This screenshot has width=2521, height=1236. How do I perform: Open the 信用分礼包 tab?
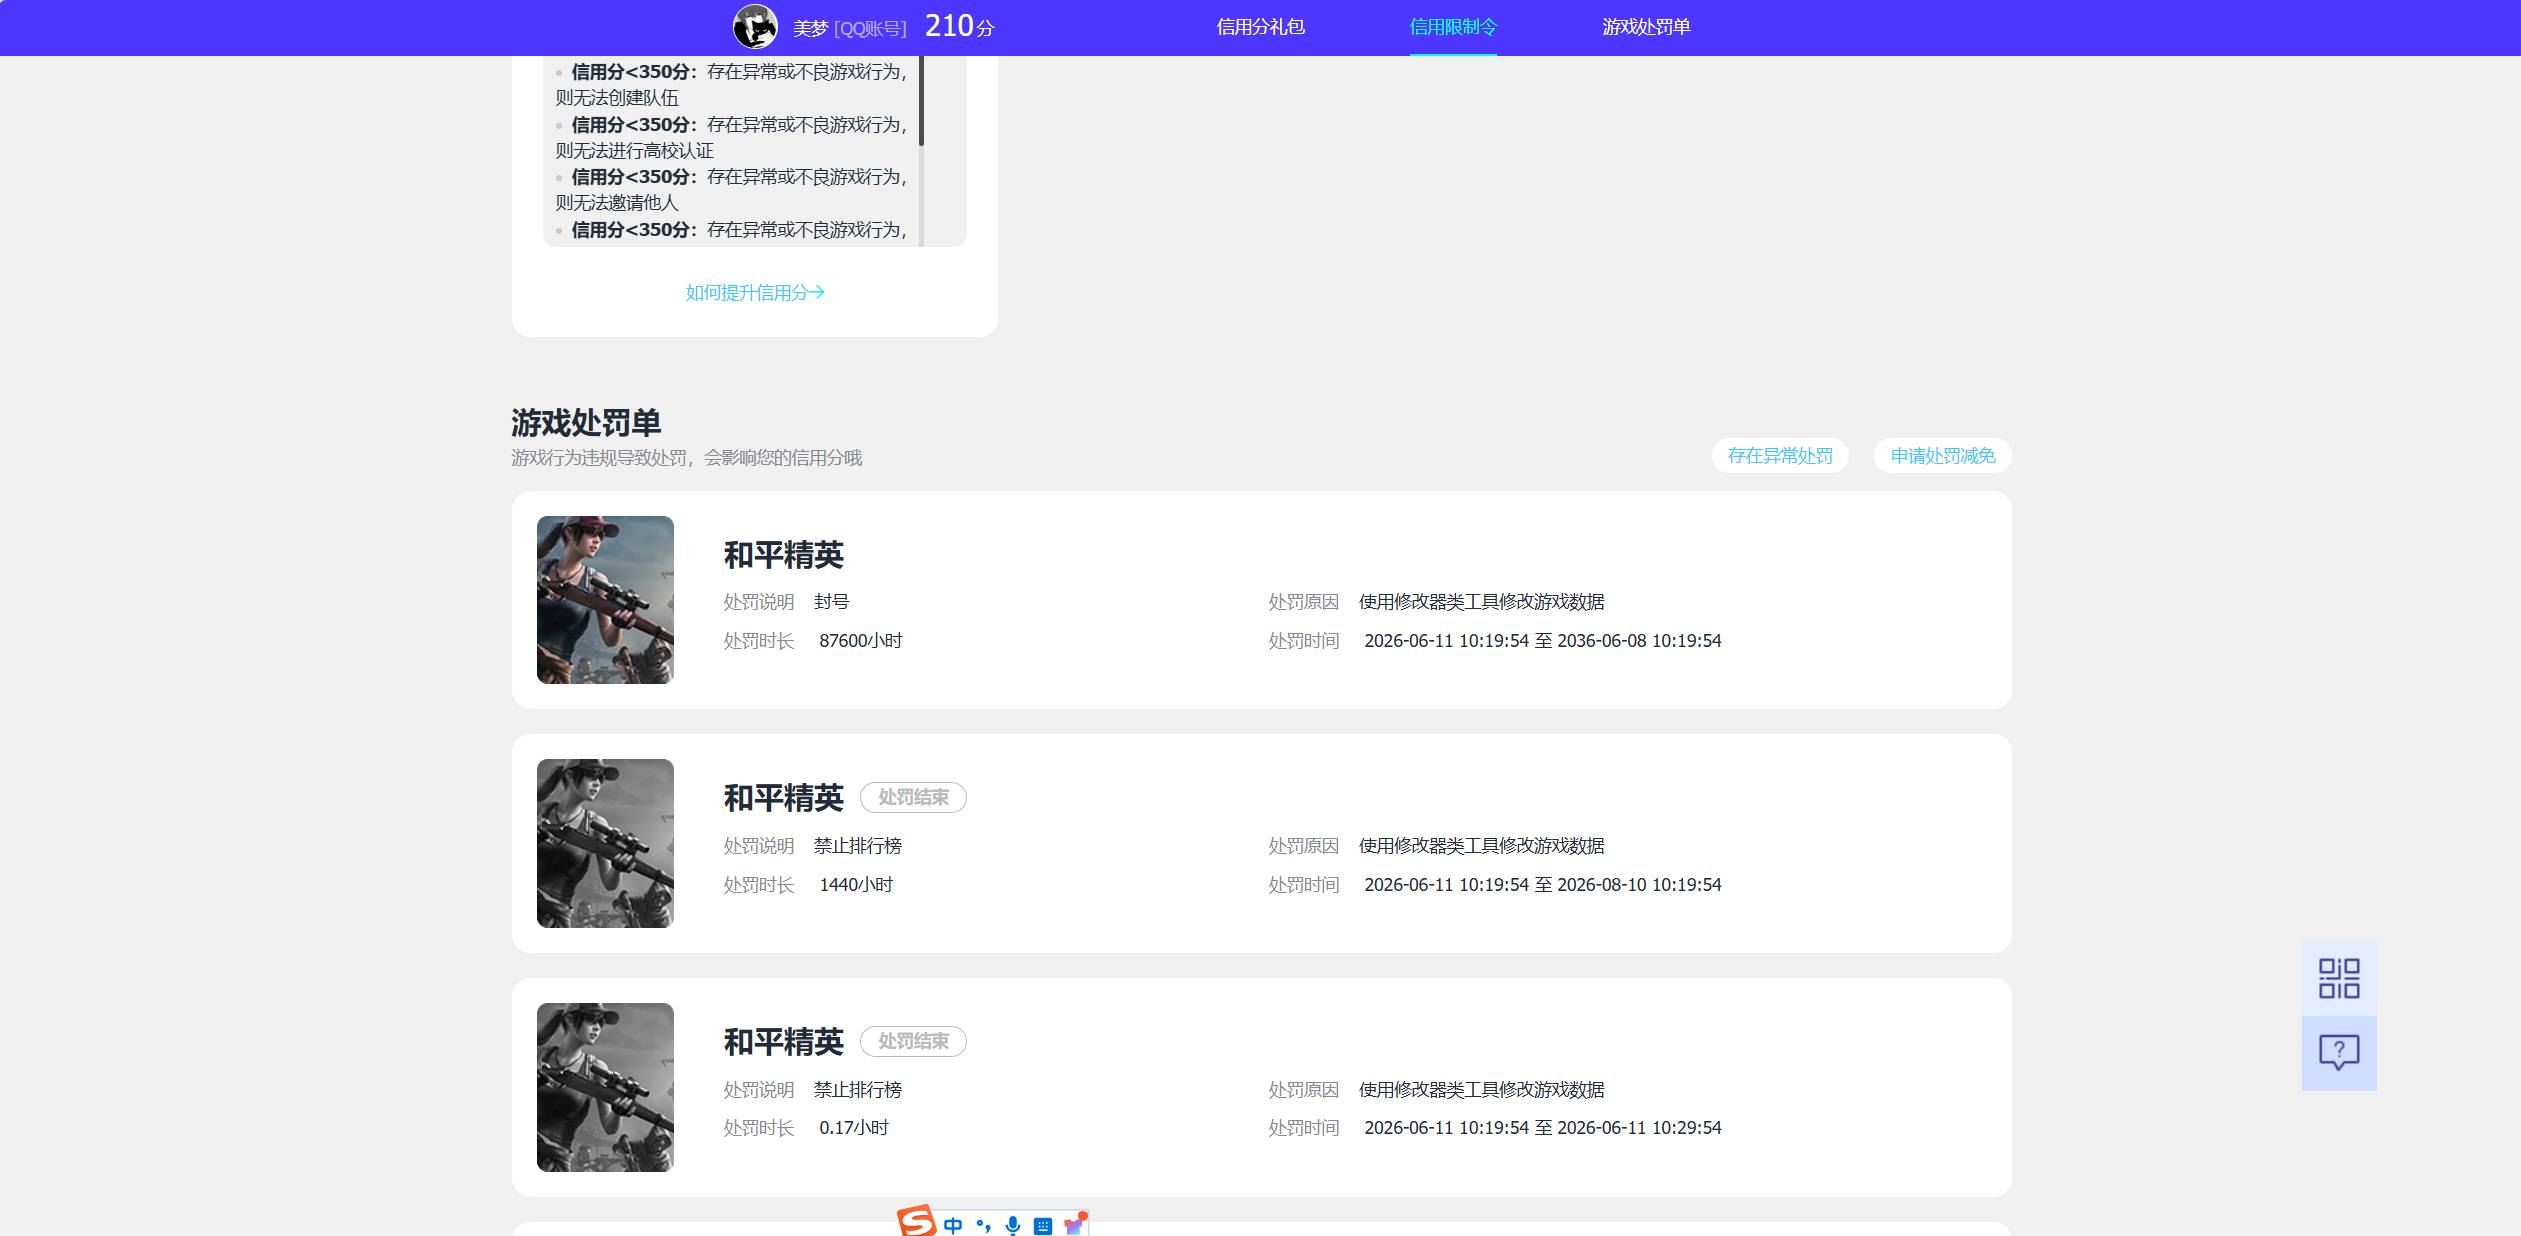pos(1260,27)
